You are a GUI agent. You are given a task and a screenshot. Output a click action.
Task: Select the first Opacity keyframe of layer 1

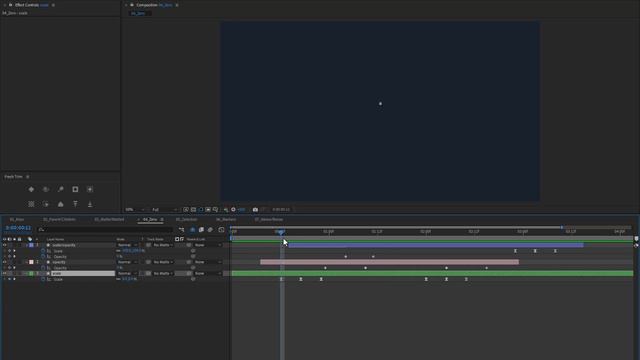pos(346,257)
